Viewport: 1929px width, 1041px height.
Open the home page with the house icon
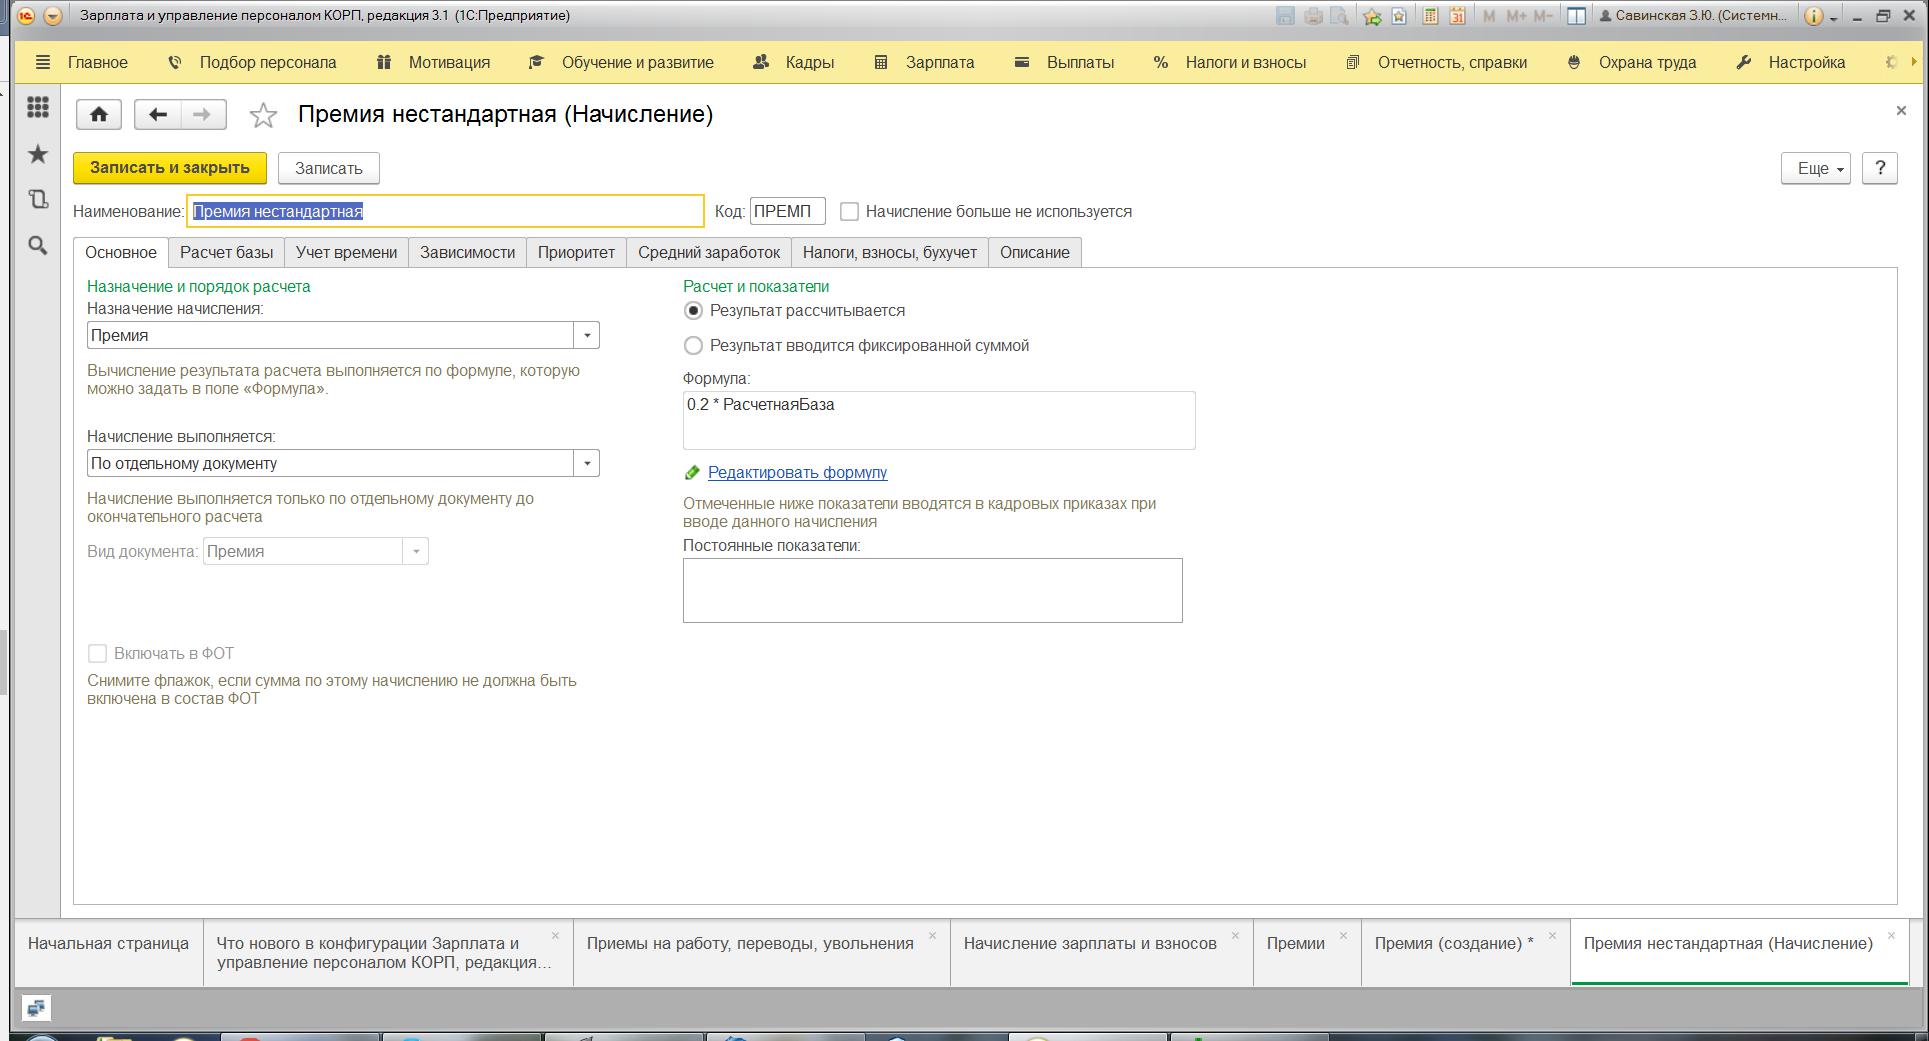pos(99,114)
